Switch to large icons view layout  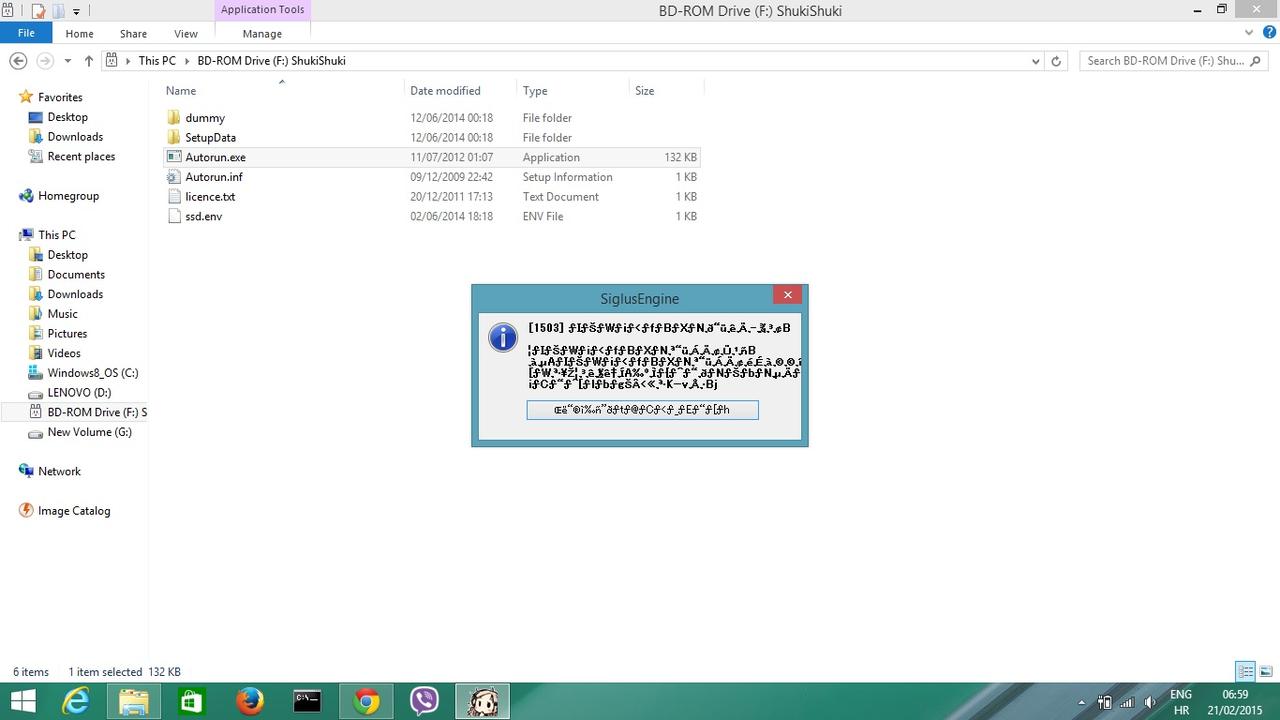coord(1266,672)
